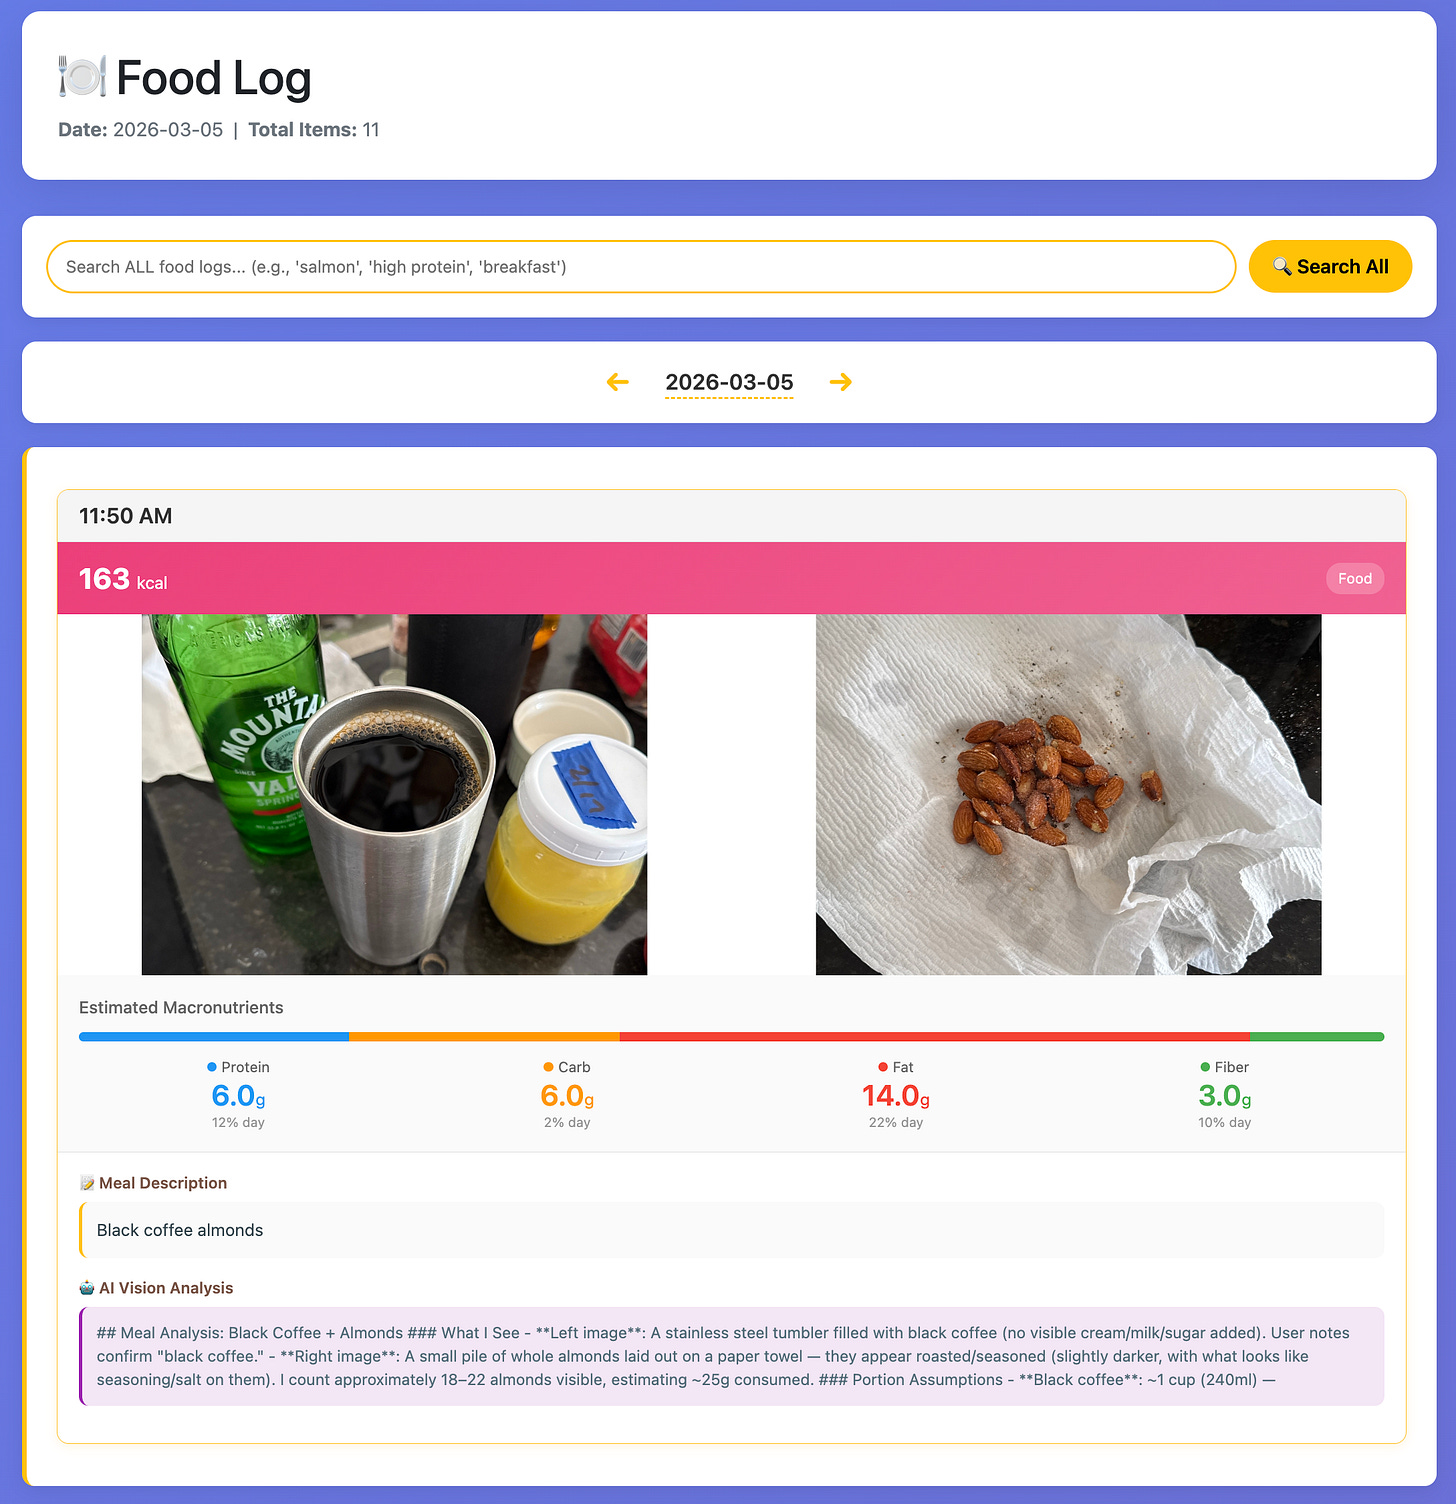Open the black coffee tumbler photo

(x=394, y=795)
